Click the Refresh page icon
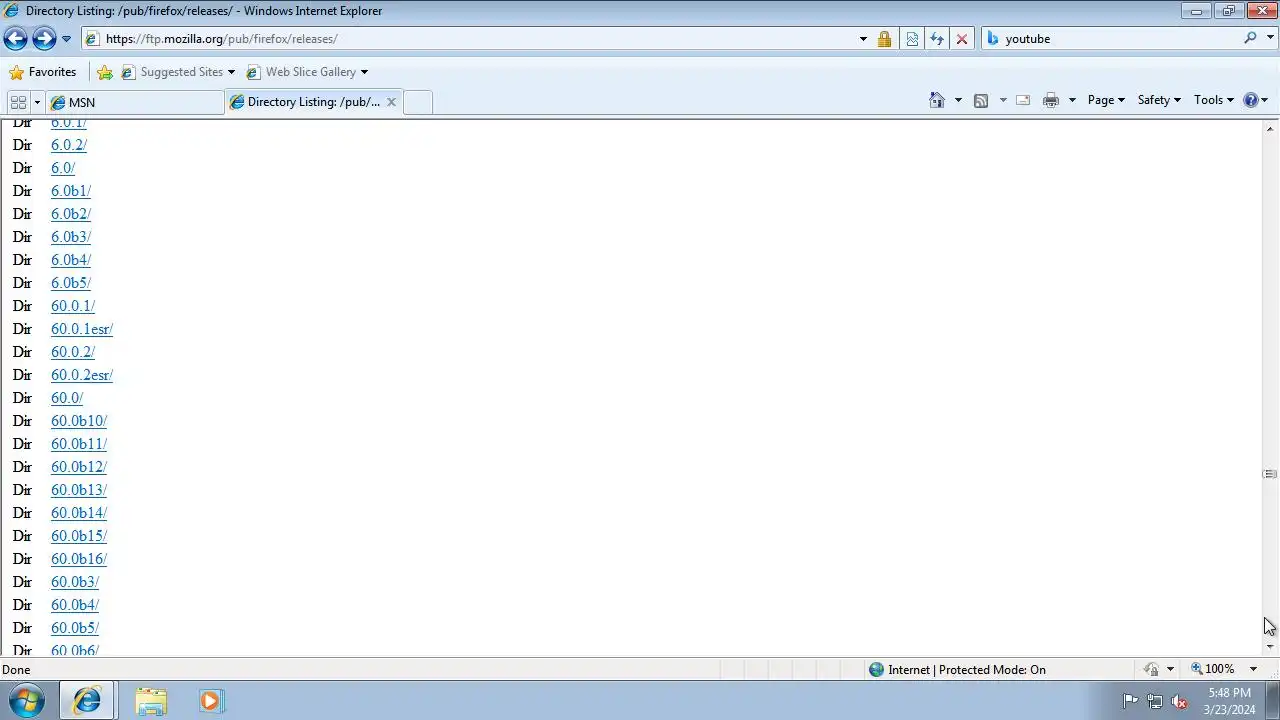Screen dimensions: 1280x720 (937, 39)
